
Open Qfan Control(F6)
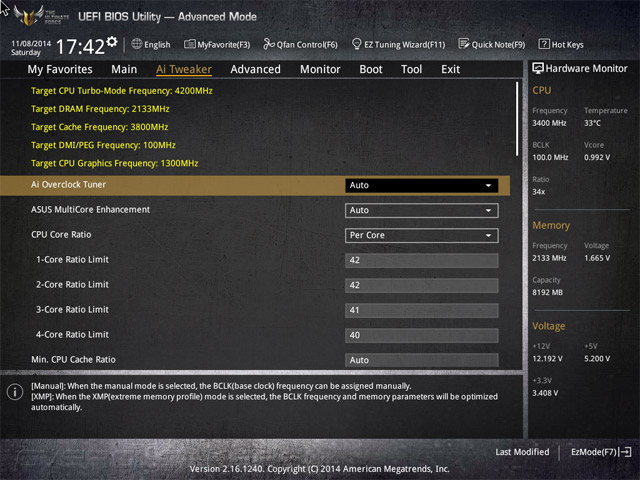tap(300, 44)
